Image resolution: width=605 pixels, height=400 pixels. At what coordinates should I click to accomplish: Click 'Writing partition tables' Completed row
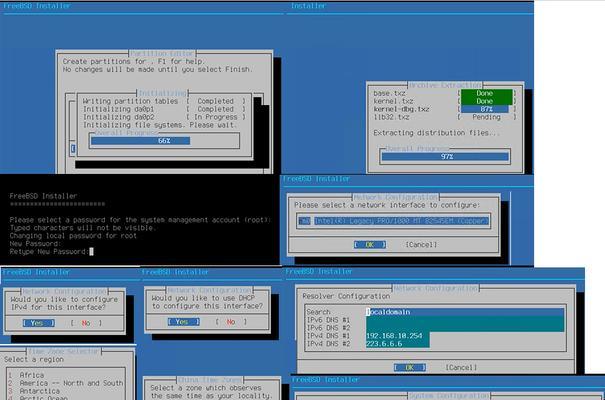click(x=164, y=101)
